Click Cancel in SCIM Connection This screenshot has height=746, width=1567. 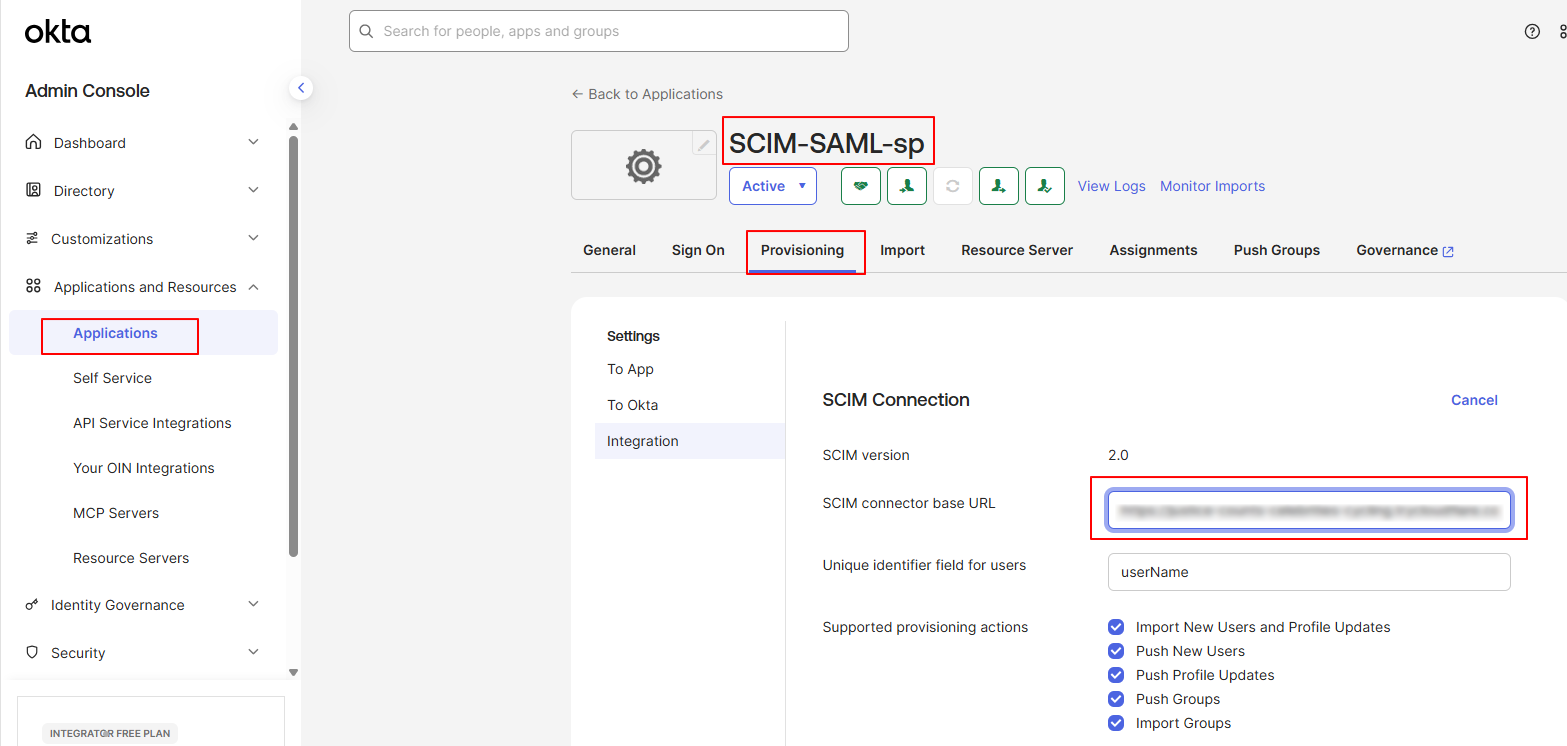[x=1474, y=400]
